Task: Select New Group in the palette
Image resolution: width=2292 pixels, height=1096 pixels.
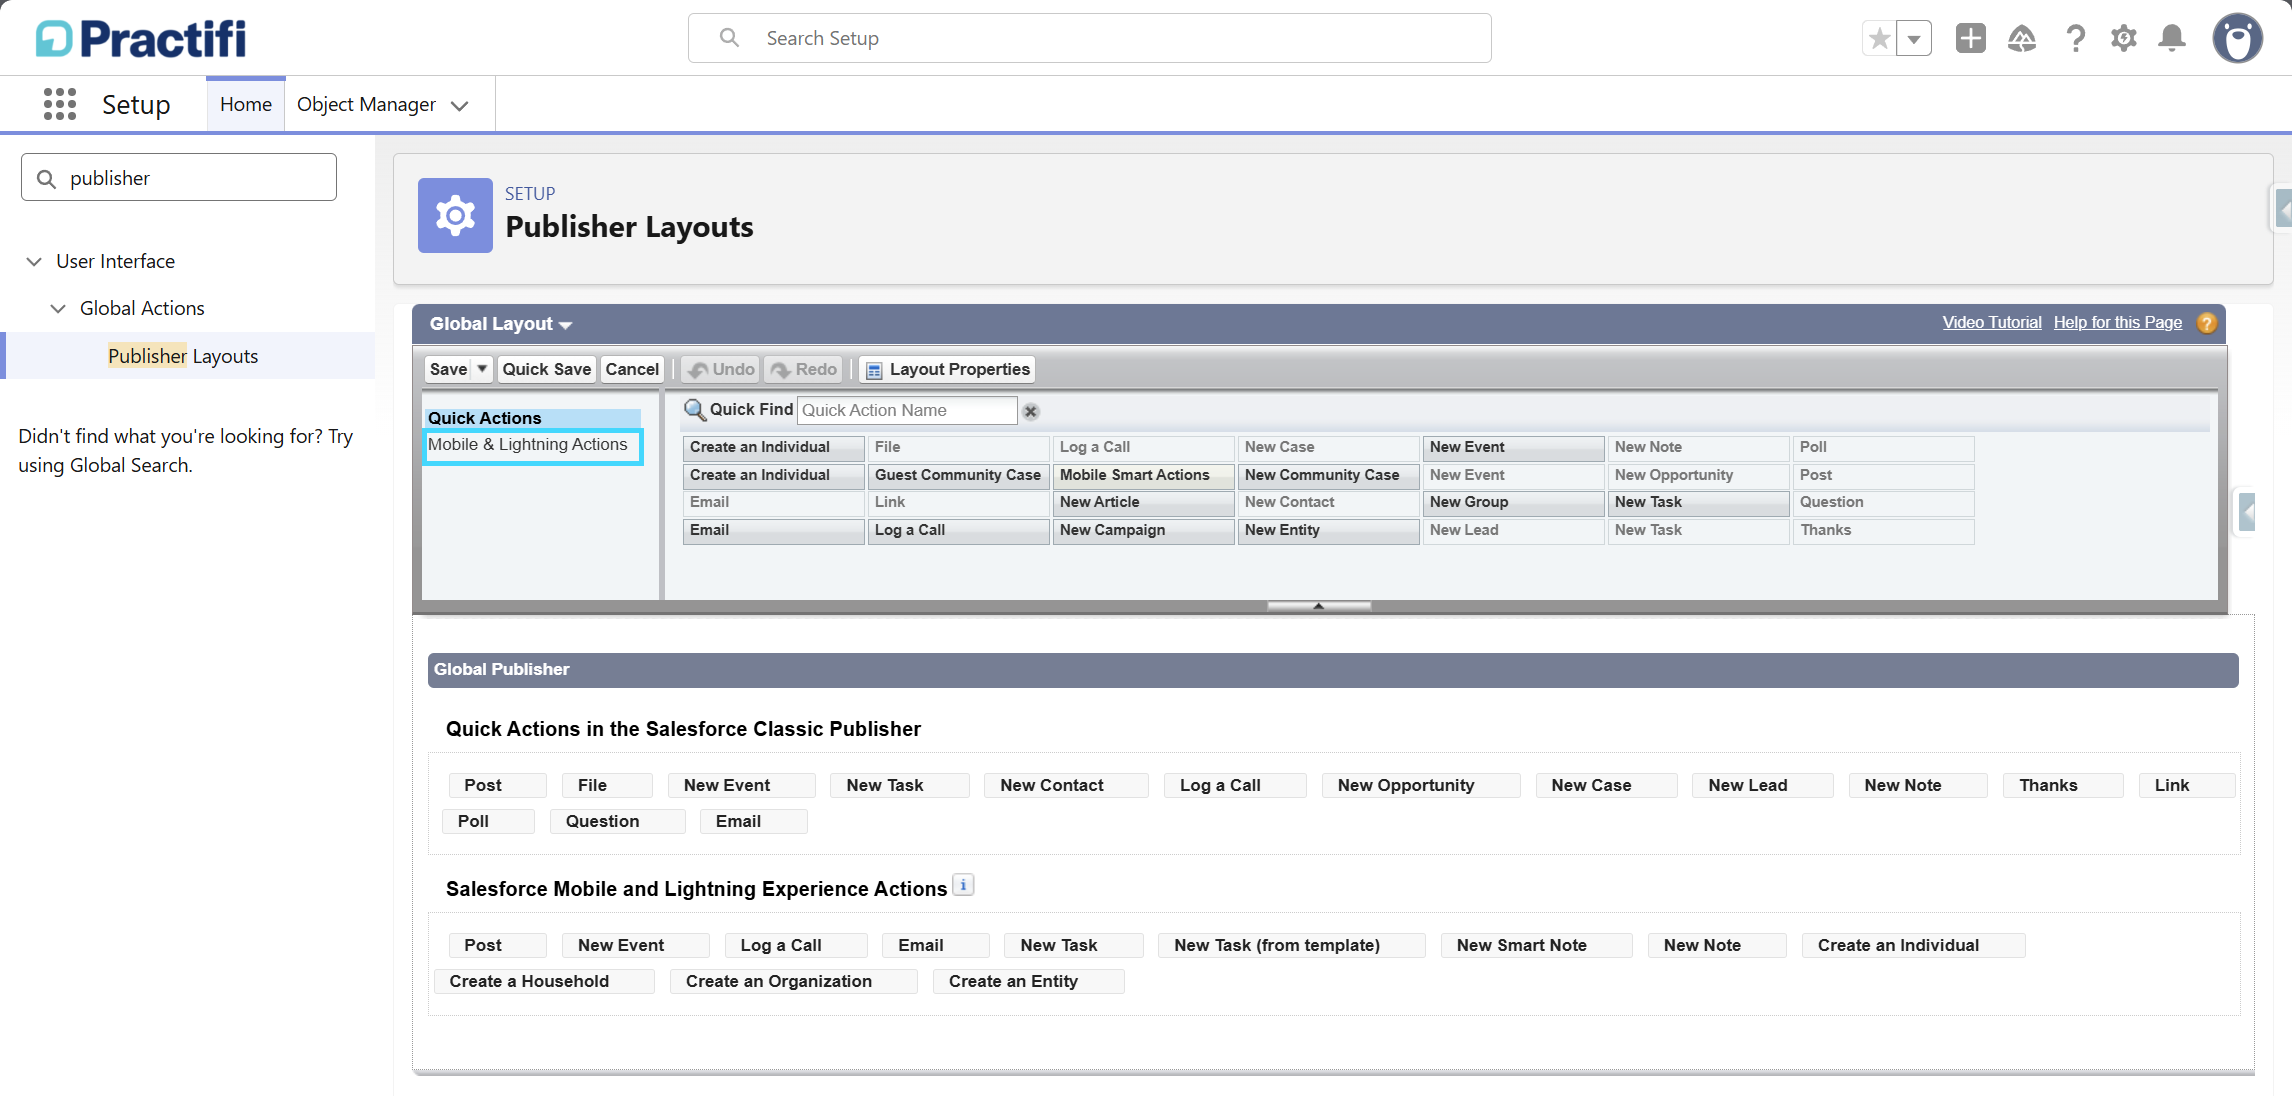Action: 1513,502
